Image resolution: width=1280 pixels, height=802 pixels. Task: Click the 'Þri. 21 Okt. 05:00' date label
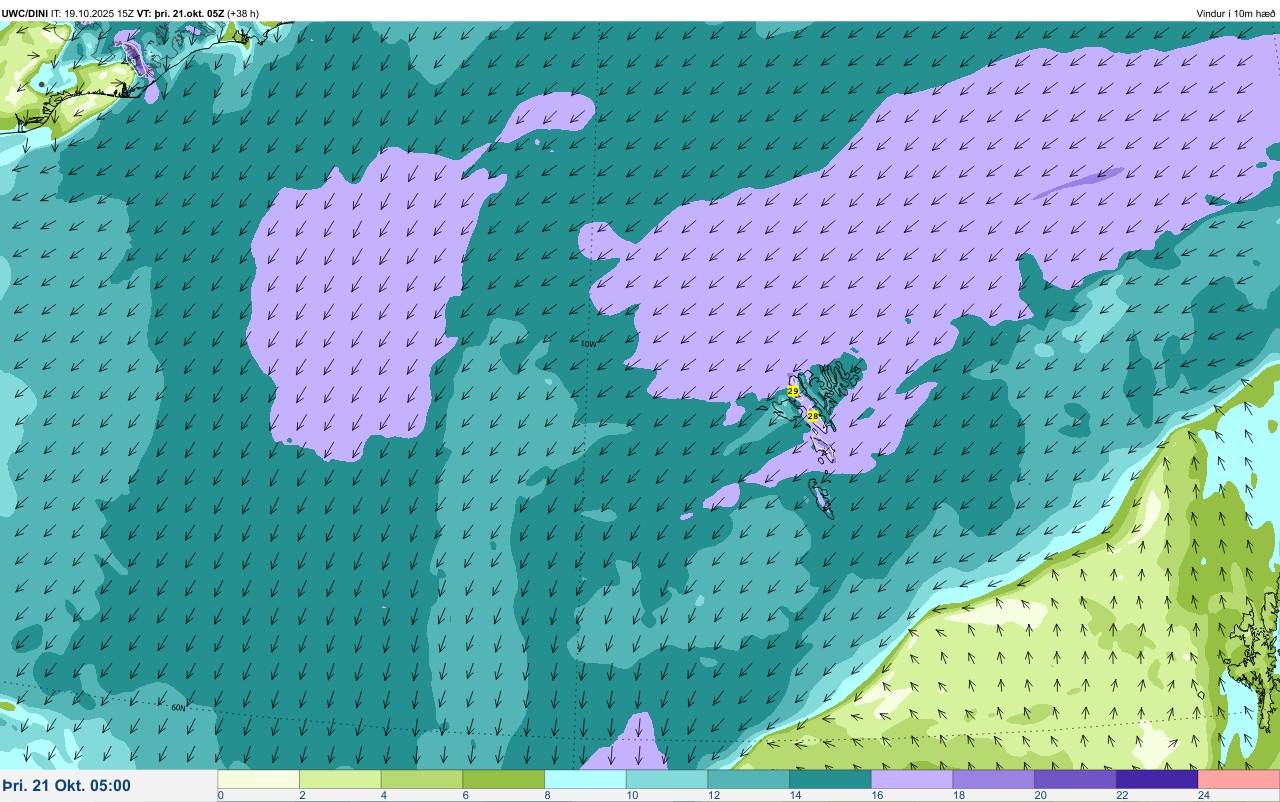(x=66, y=786)
